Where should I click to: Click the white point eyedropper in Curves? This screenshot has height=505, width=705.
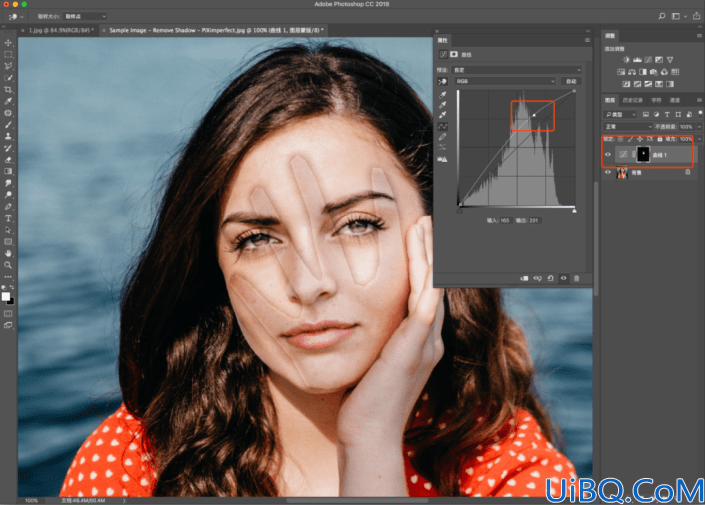(x=442, y=116)
